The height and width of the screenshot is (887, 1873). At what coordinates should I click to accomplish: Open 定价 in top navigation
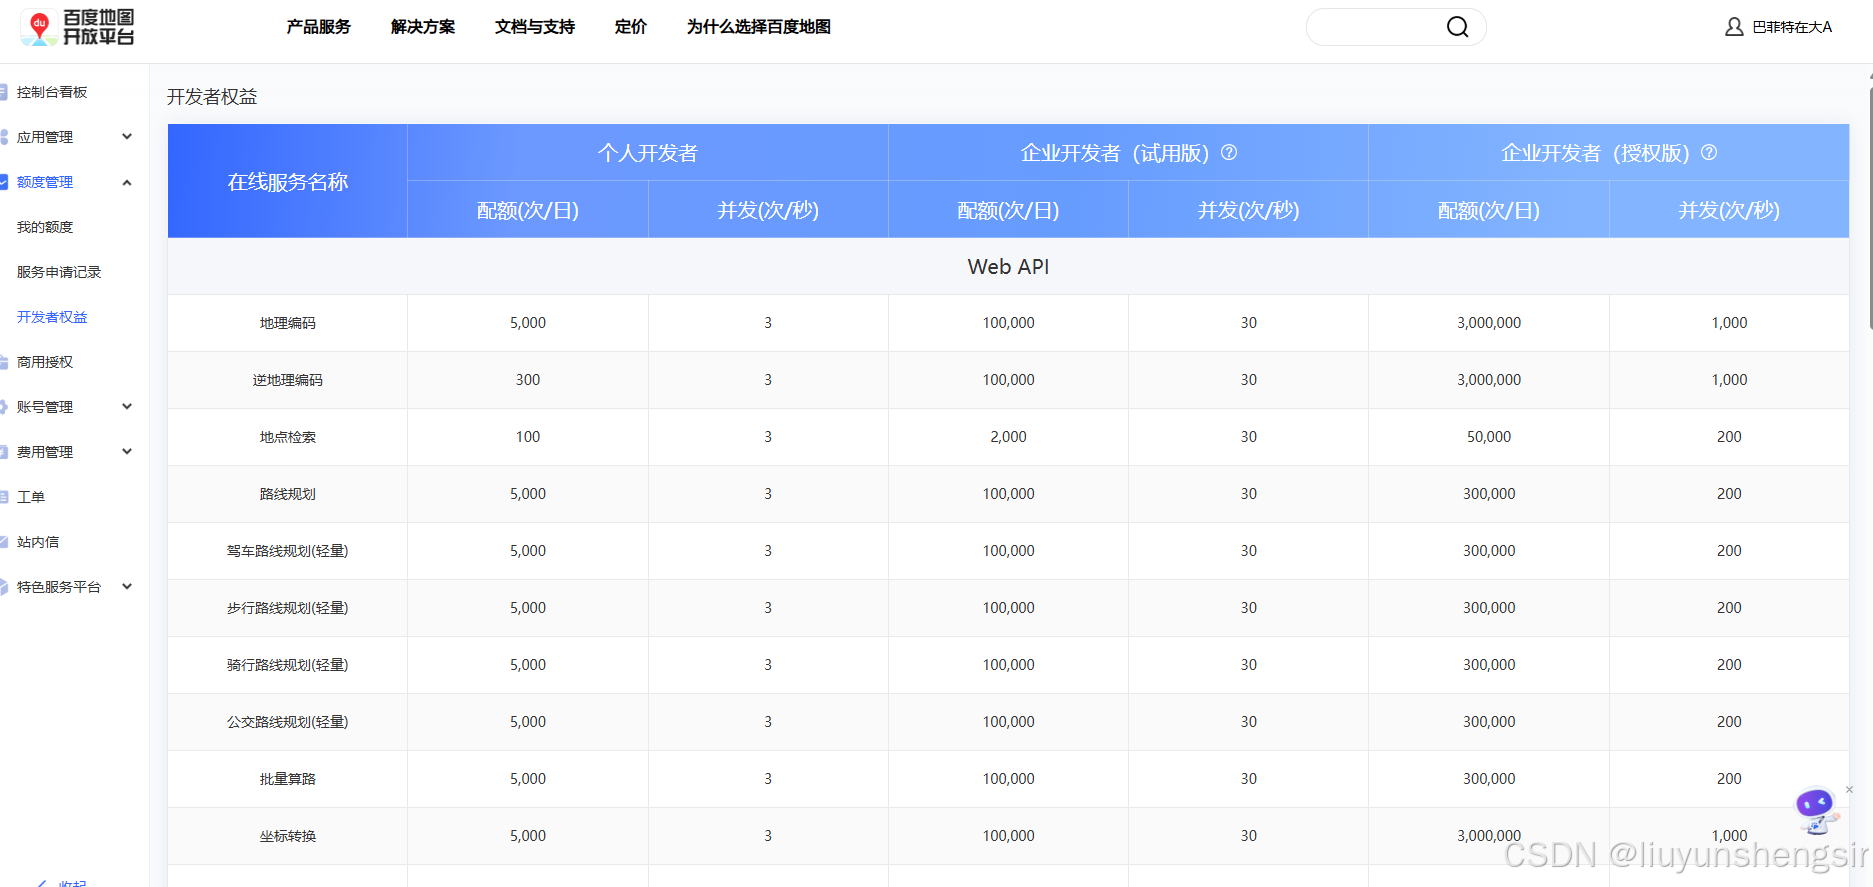[631, 27]
